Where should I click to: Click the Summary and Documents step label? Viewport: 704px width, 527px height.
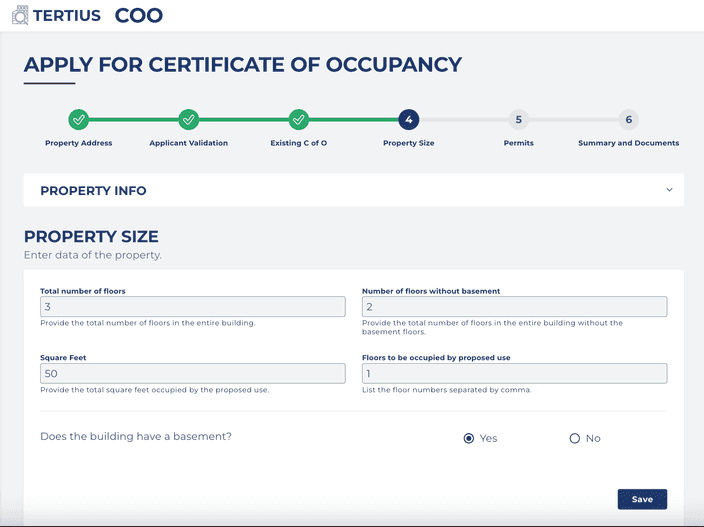628,143
